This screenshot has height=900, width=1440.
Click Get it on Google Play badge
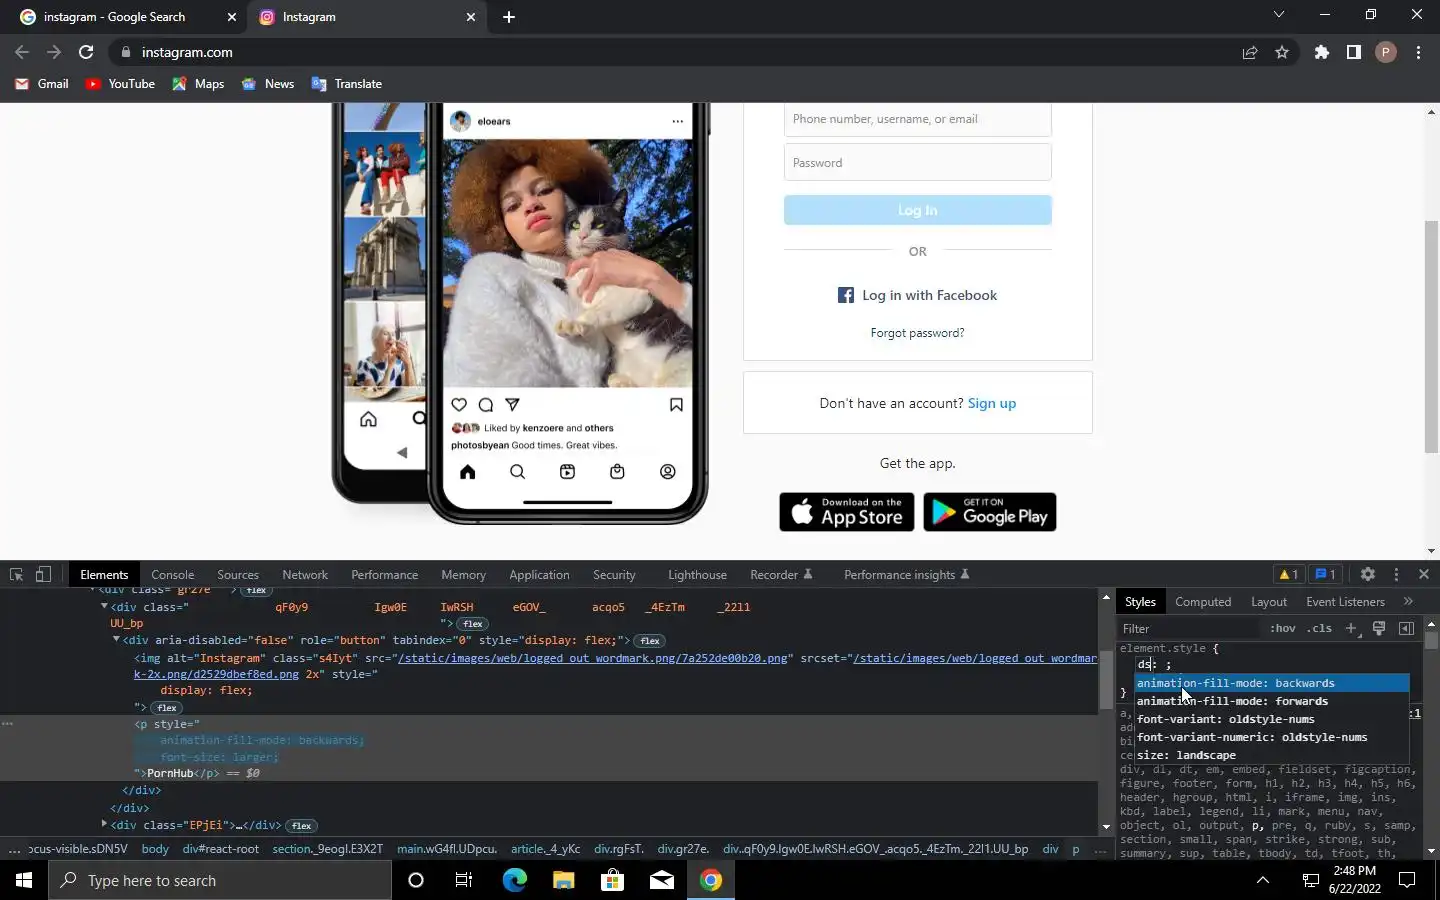click(989, 512)
